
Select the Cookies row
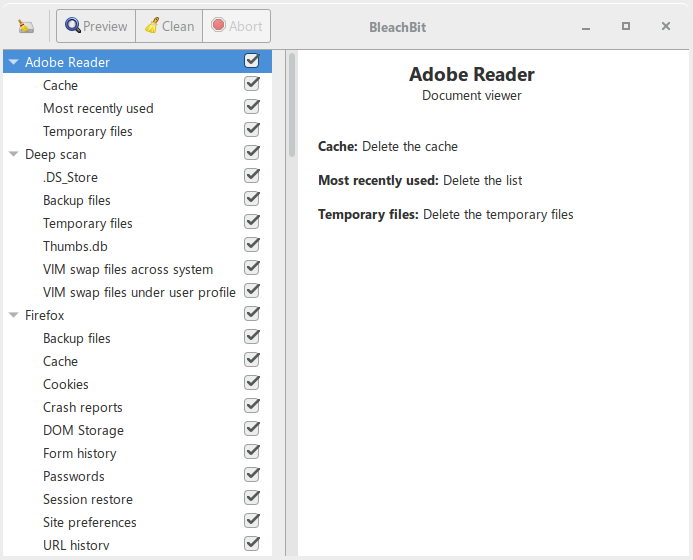click(x=137, y=383)
